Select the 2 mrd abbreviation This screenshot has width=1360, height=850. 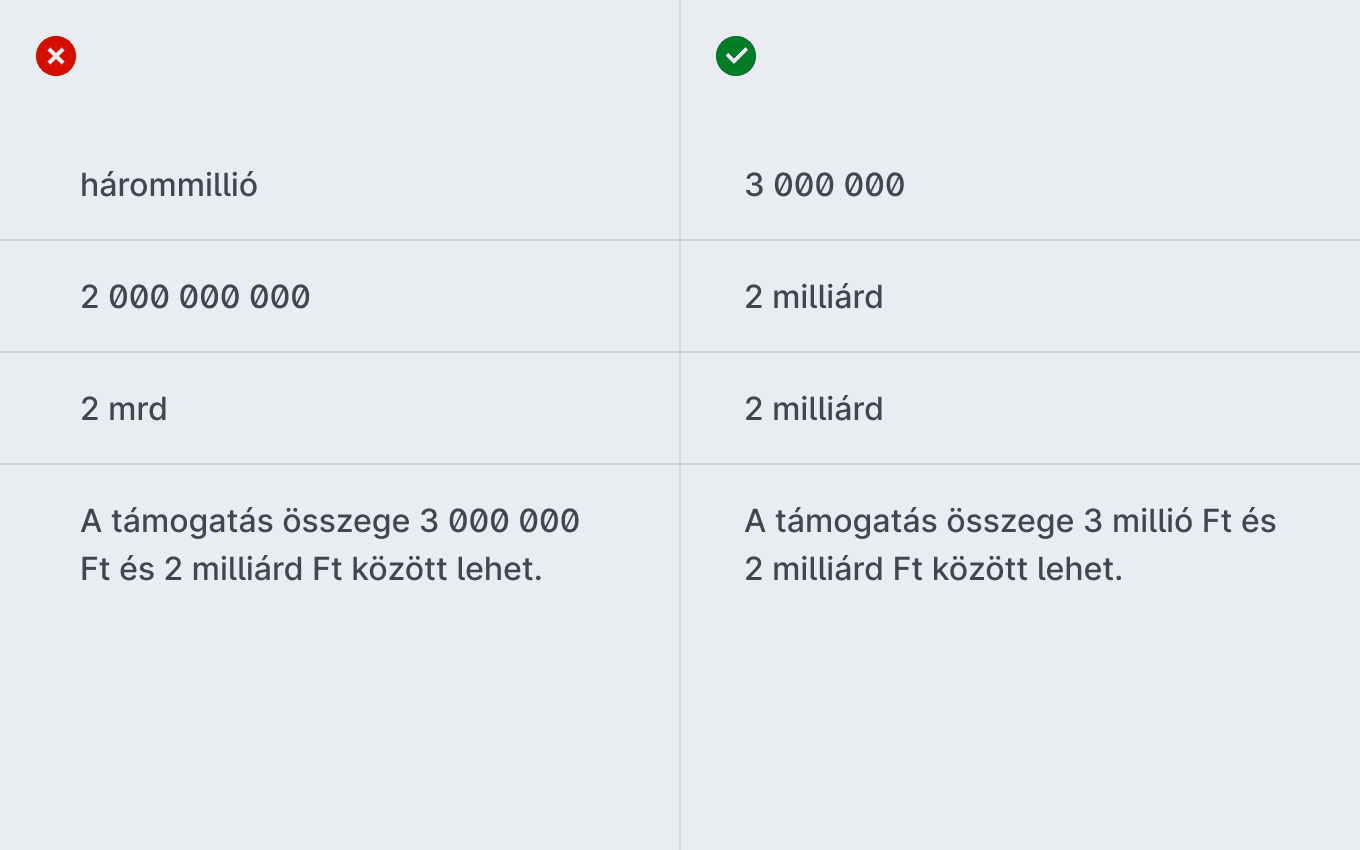tap(124, 409)
